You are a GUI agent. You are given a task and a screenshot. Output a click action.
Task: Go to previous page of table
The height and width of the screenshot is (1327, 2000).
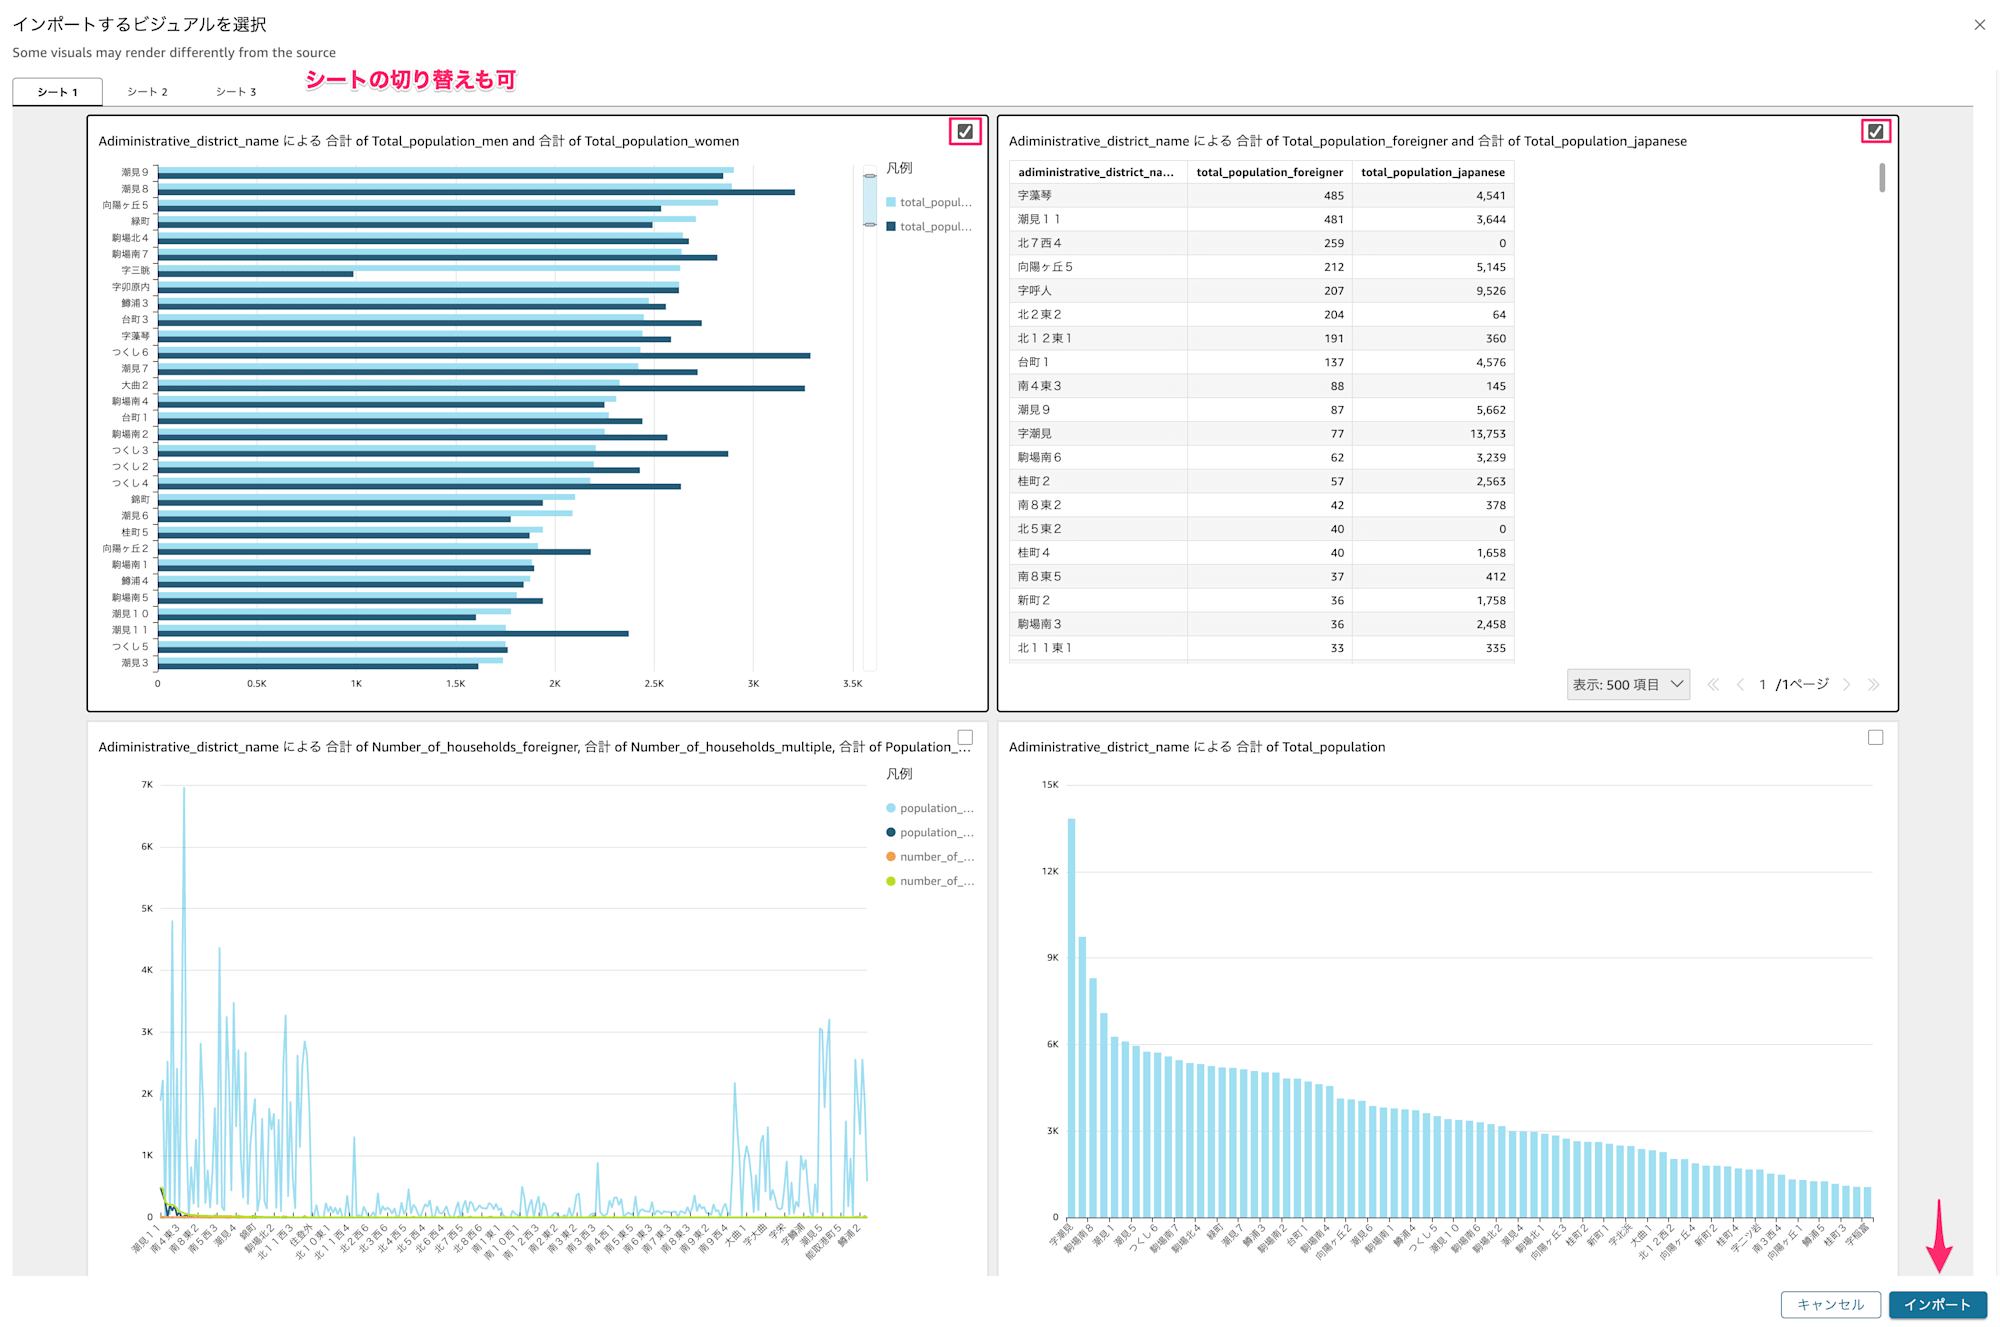tap(1740, 684)
